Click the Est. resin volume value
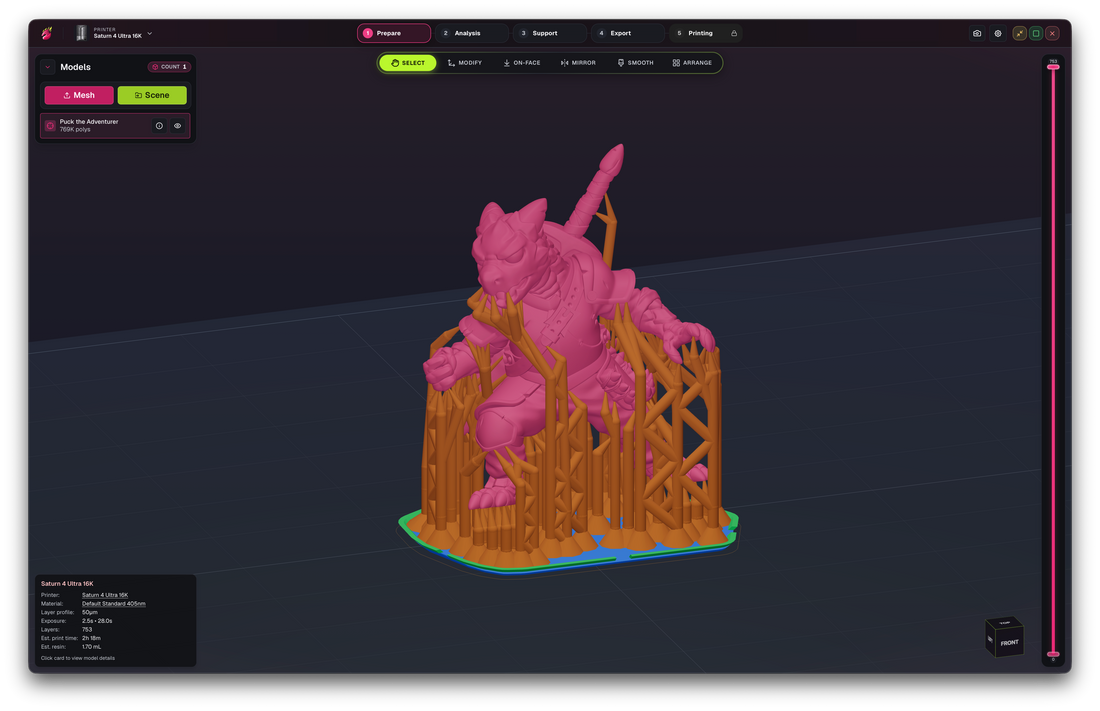Screen dimensions: 1100x711 tap(91, 647)
